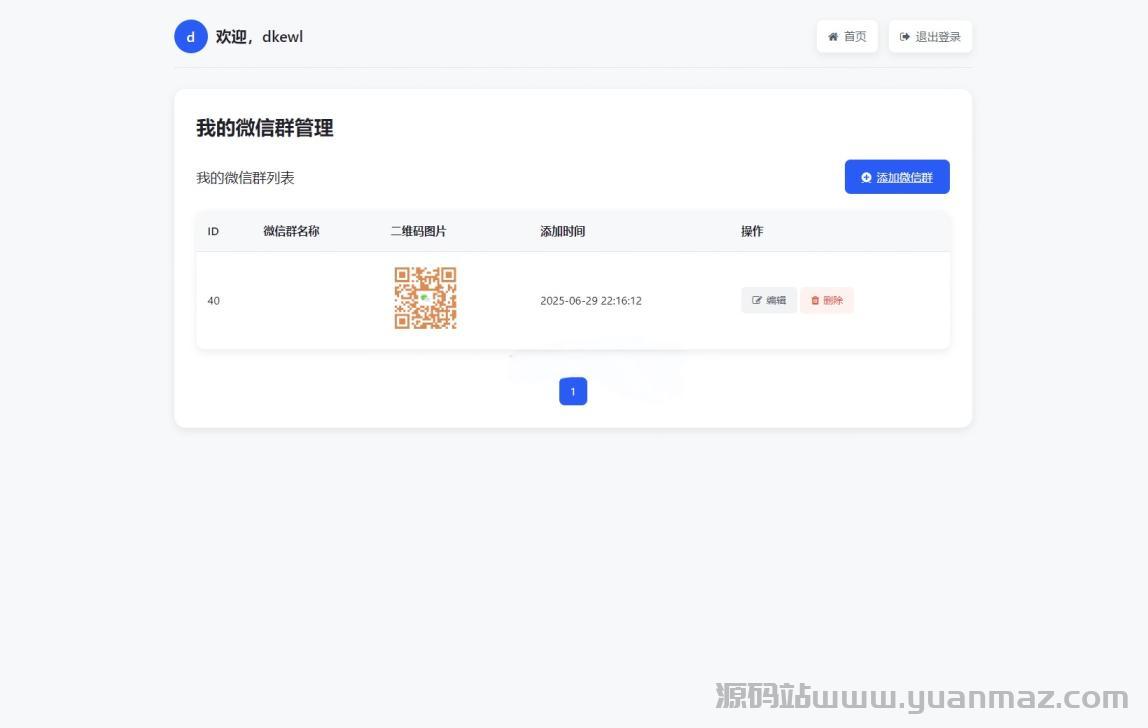Click the red 删除 delete button

point(827,300)
